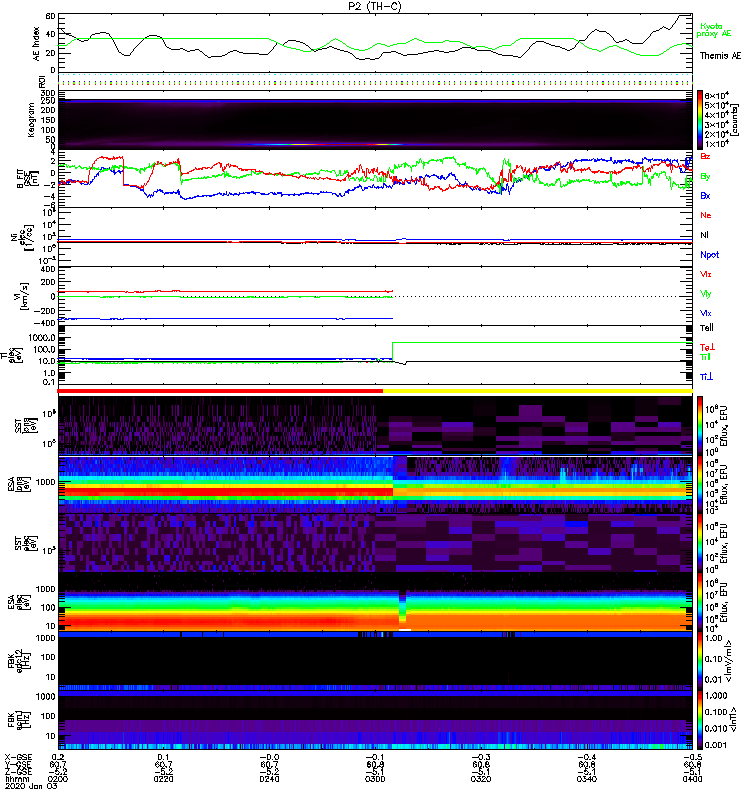Click the "0200" time tick label

(x=58, y=779)
